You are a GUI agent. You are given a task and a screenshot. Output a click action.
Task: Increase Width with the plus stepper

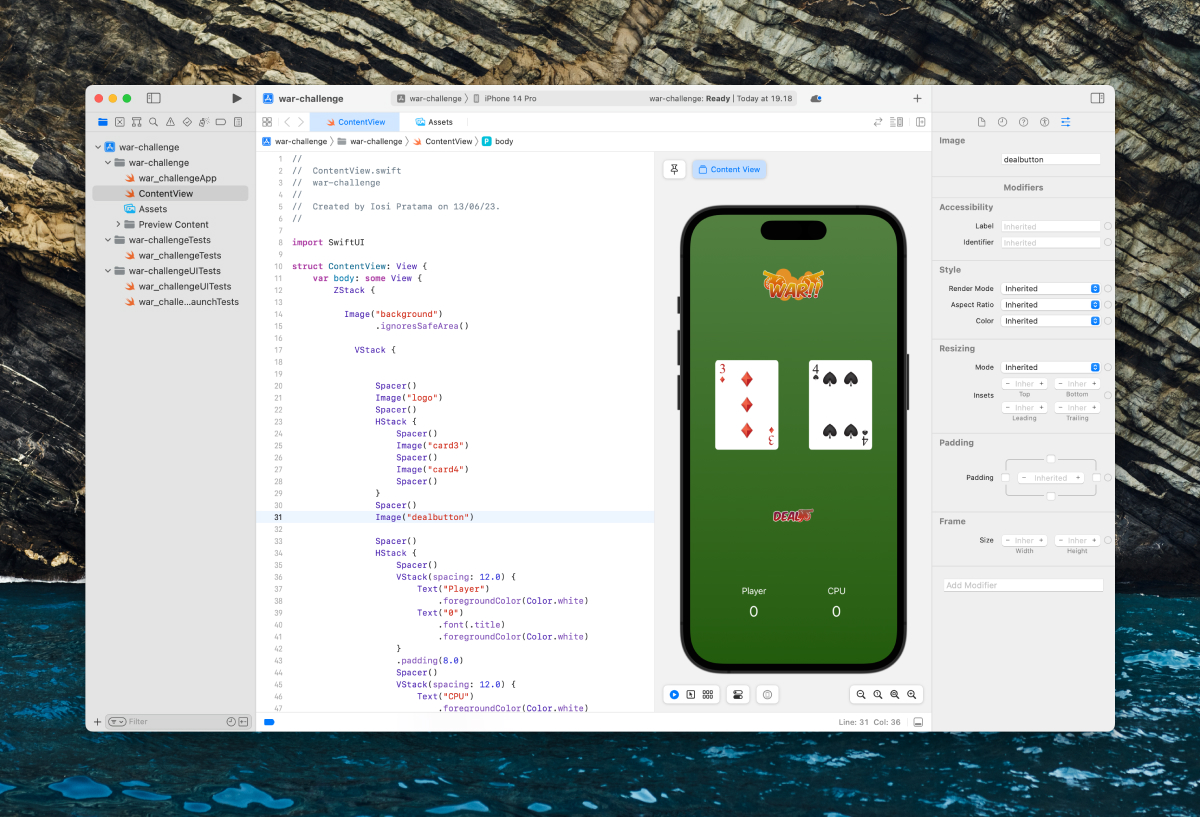pos(1041,540)
